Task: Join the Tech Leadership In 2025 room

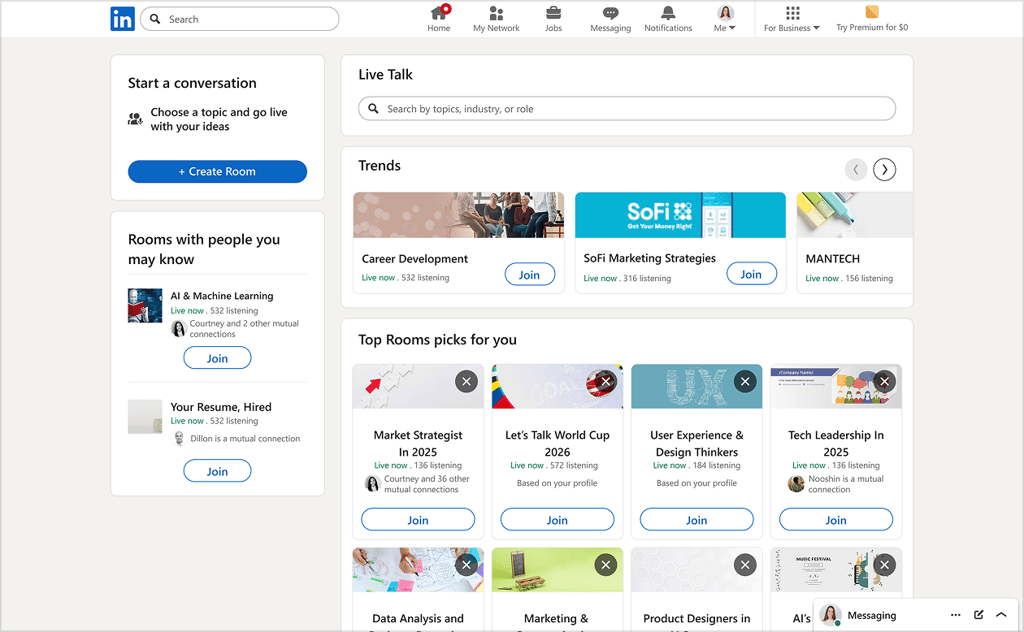Action: click(x=836, y=520)
